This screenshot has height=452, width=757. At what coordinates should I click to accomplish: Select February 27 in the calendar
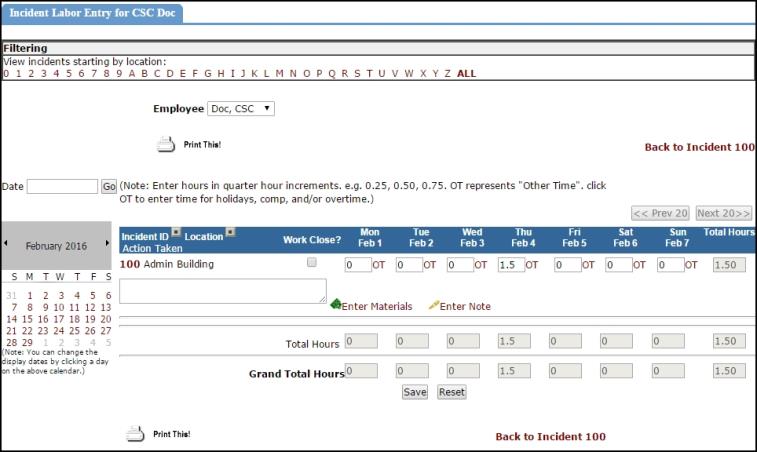tap(106, 331)
